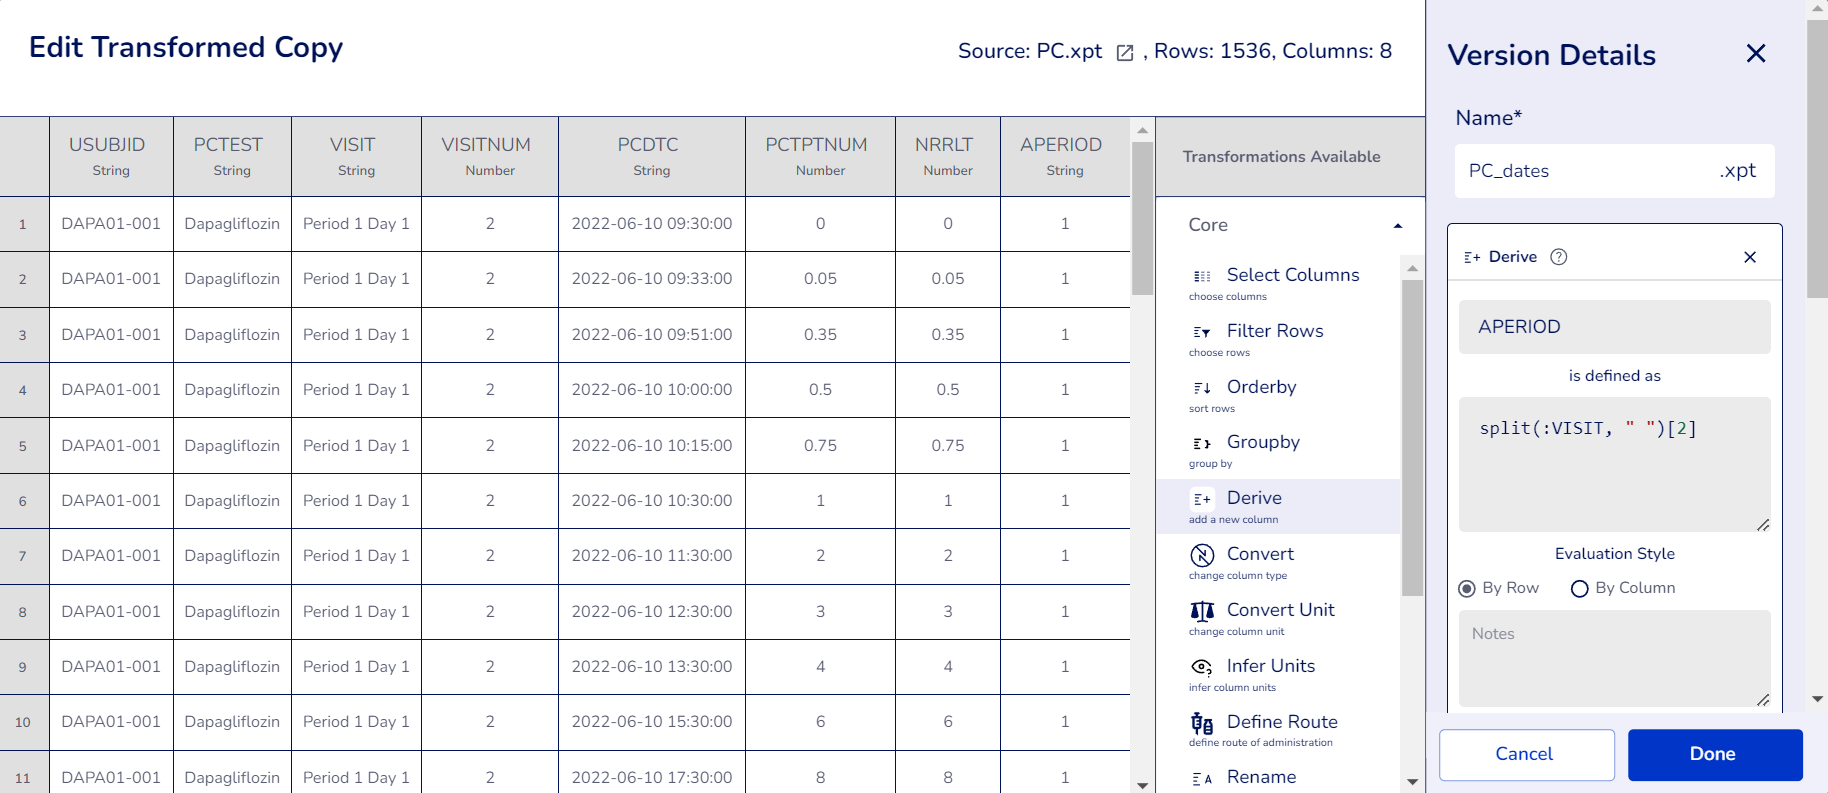
Task: Choose the Convert transformation
Action: click(1277, 563)
